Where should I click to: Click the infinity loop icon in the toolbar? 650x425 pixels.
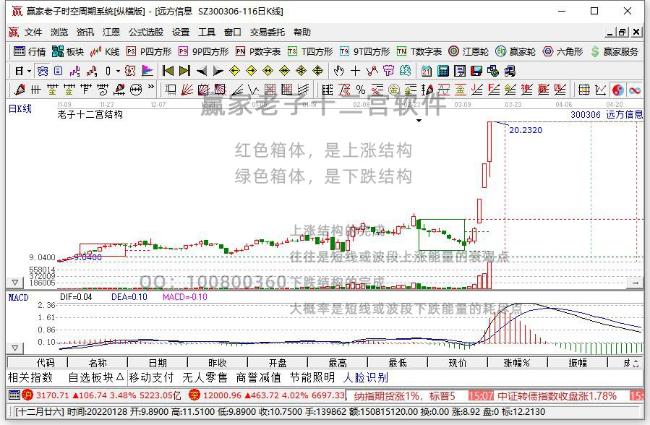tap(634, 89)
